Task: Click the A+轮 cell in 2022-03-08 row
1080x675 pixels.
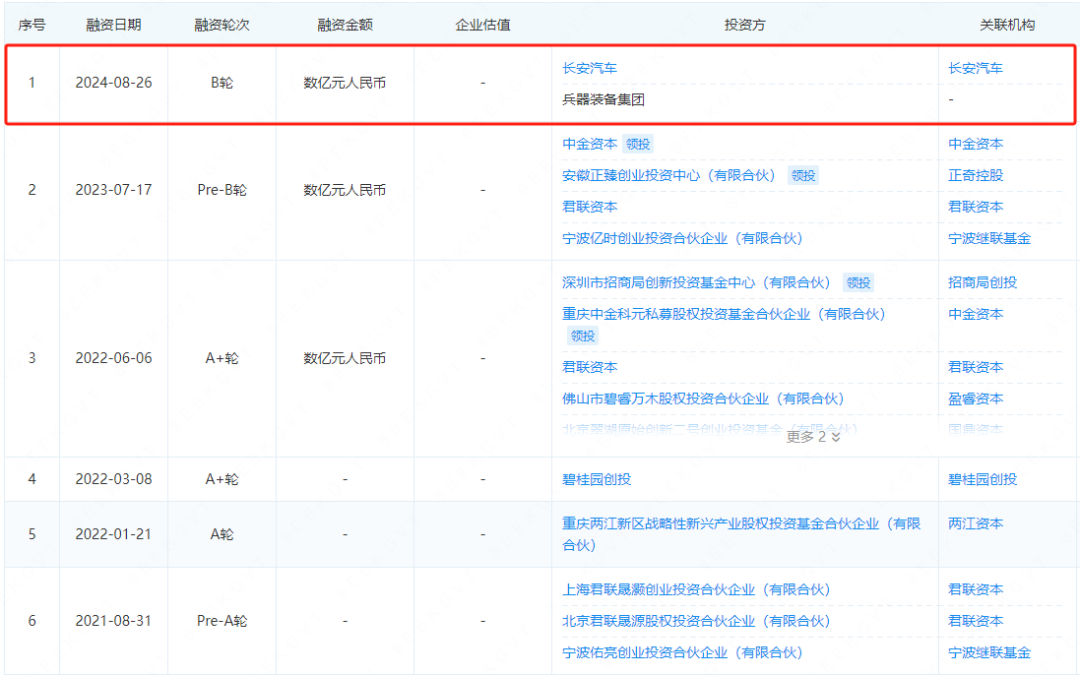Action: [x=222, y=479]
